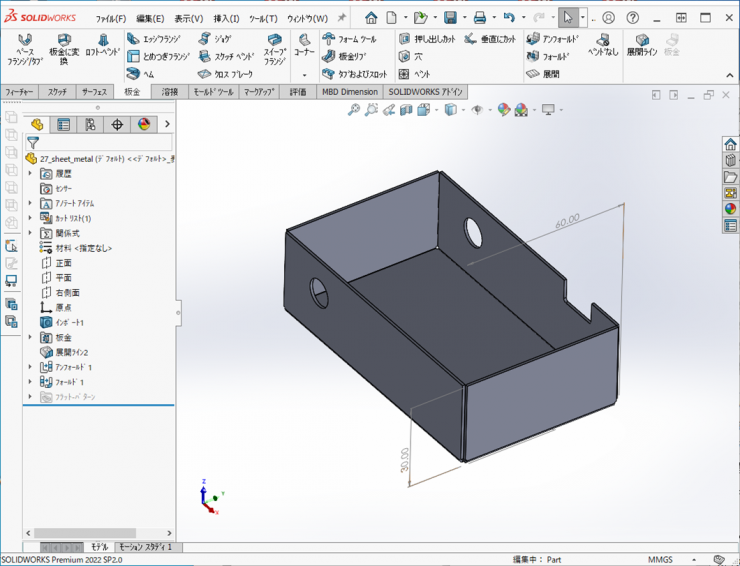This screenshot has height=566, width=740.
Task: Expand the 板金 node in feature tree
Action: pyautogui.click(x=30, y=337)
